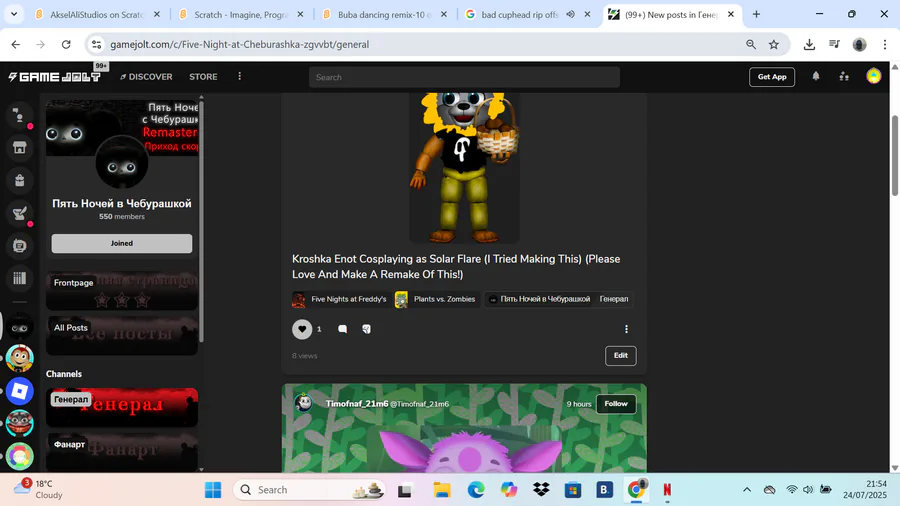Screen dimensions: 900x506
Task: Go to the STORE page
Action: point(203,77)
